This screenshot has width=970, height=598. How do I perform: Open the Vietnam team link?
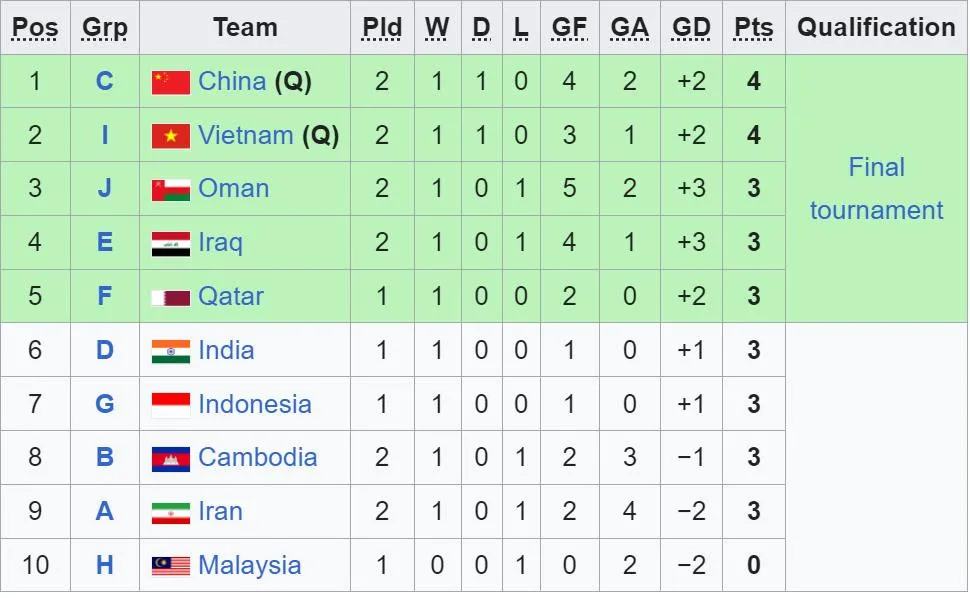[245, 135]
